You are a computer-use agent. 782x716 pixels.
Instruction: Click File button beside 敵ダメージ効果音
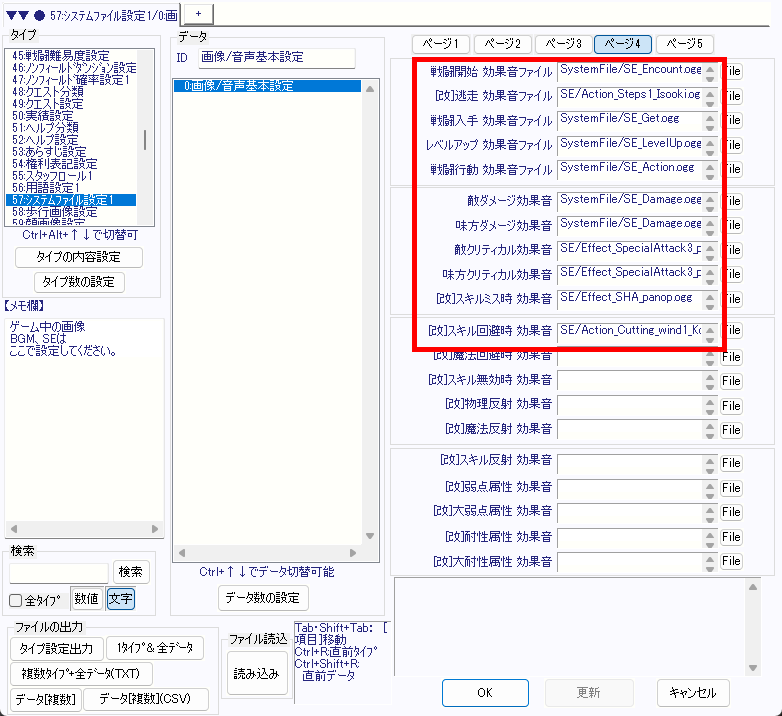pyautogui.click(x=732, y=202)
